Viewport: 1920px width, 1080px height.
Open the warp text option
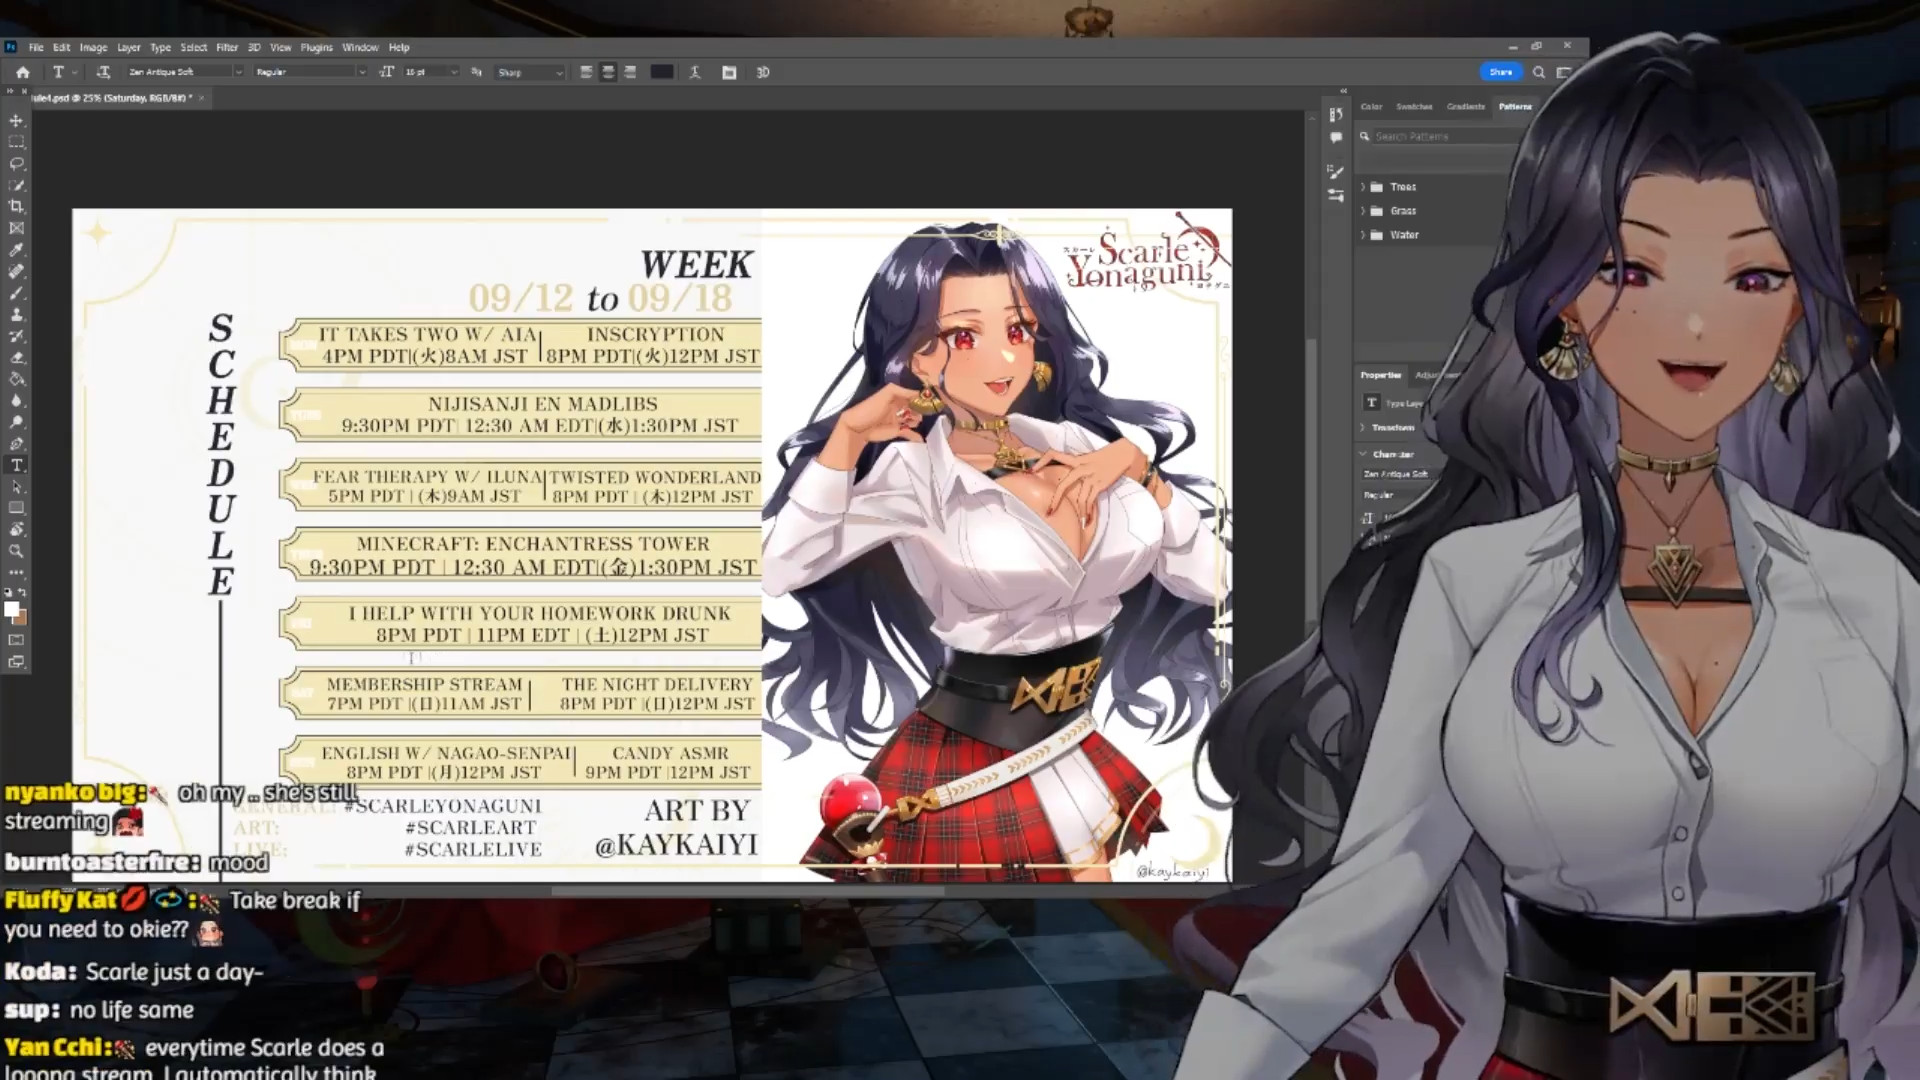coord(695,72)
